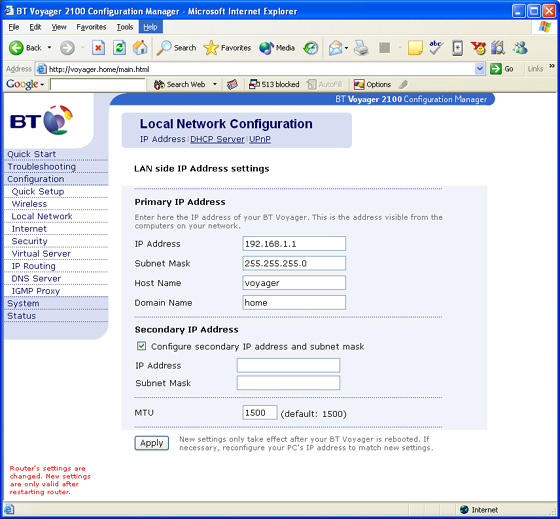The width and height of the screenshot is (560, 519).
Task: Open the DHCP Server tab link
Action: tap(217, 139)
